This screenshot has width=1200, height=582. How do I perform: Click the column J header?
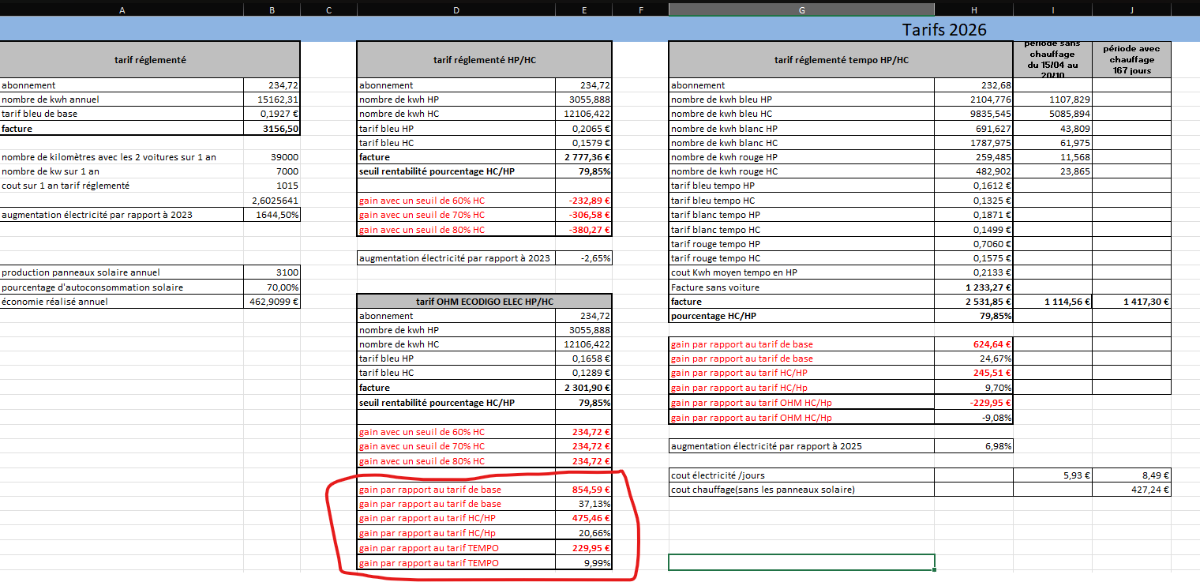1131,9
